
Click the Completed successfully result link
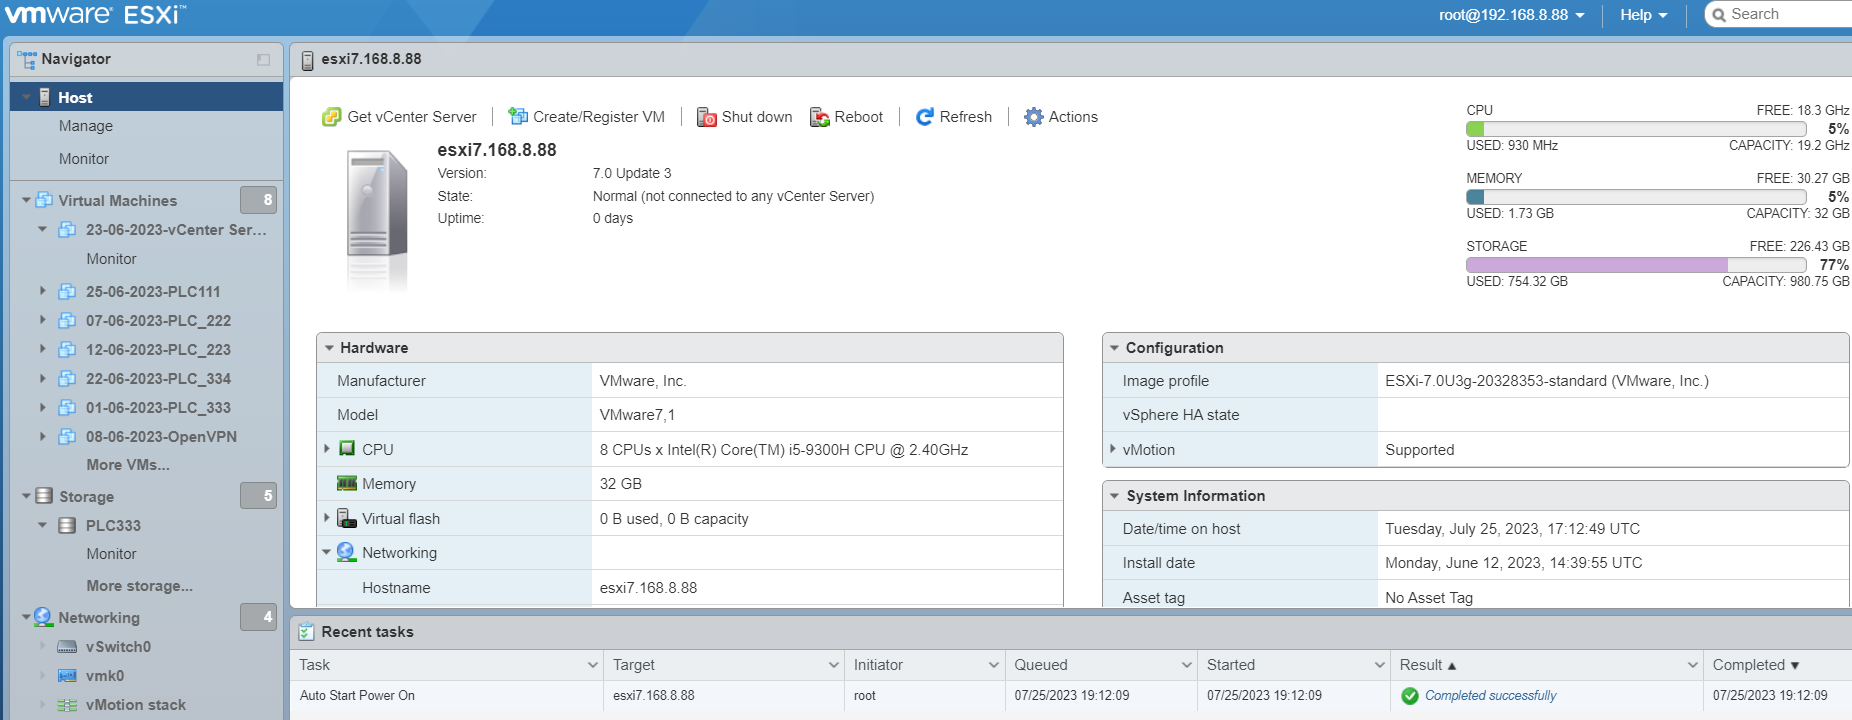click(x=1490, y=696)
